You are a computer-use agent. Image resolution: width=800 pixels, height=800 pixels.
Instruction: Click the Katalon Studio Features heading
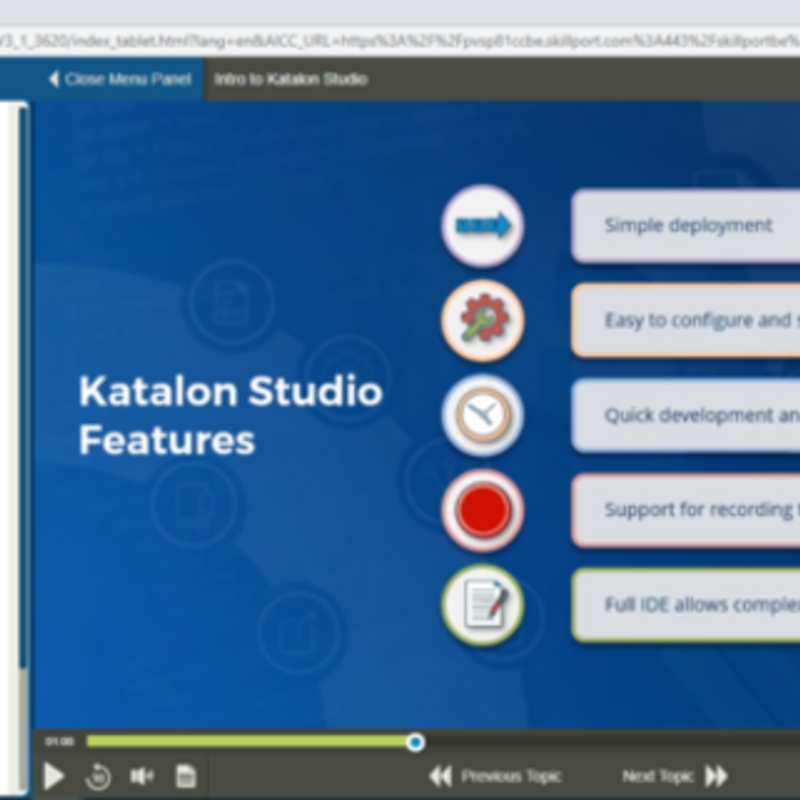[231, 415]
